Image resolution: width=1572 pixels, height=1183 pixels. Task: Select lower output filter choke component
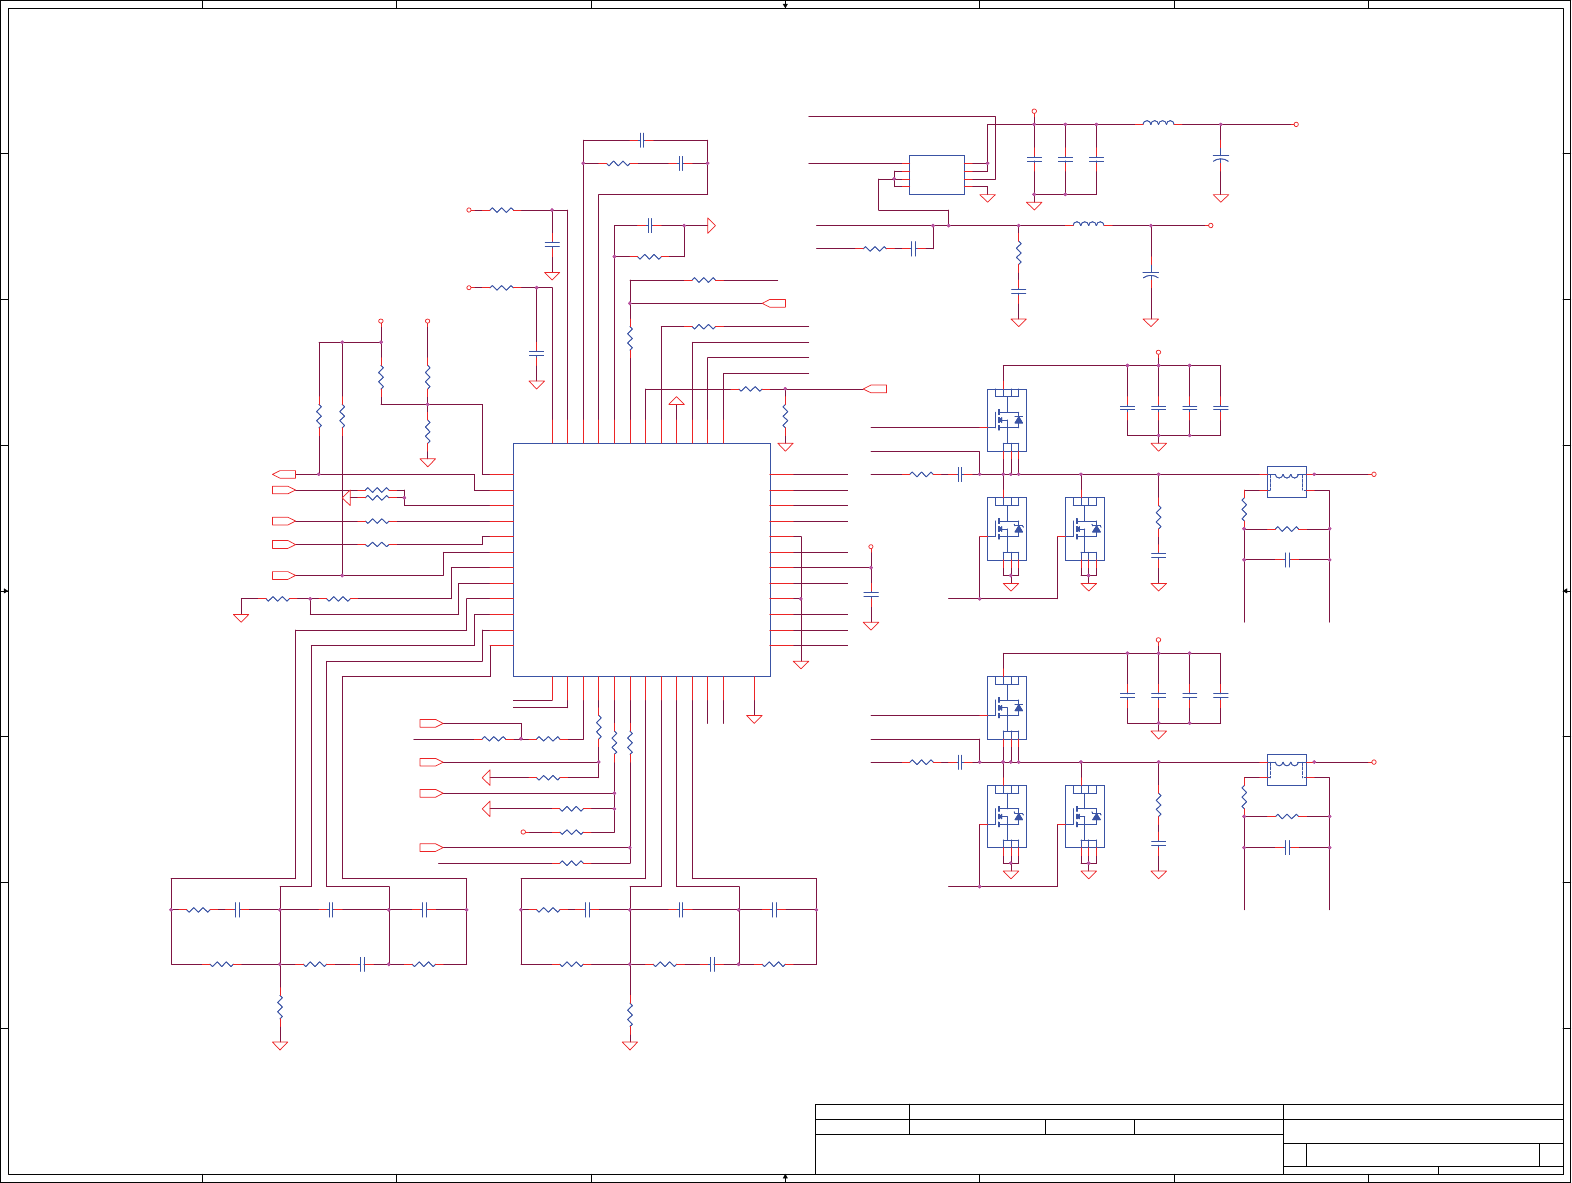pos(1287,769)
